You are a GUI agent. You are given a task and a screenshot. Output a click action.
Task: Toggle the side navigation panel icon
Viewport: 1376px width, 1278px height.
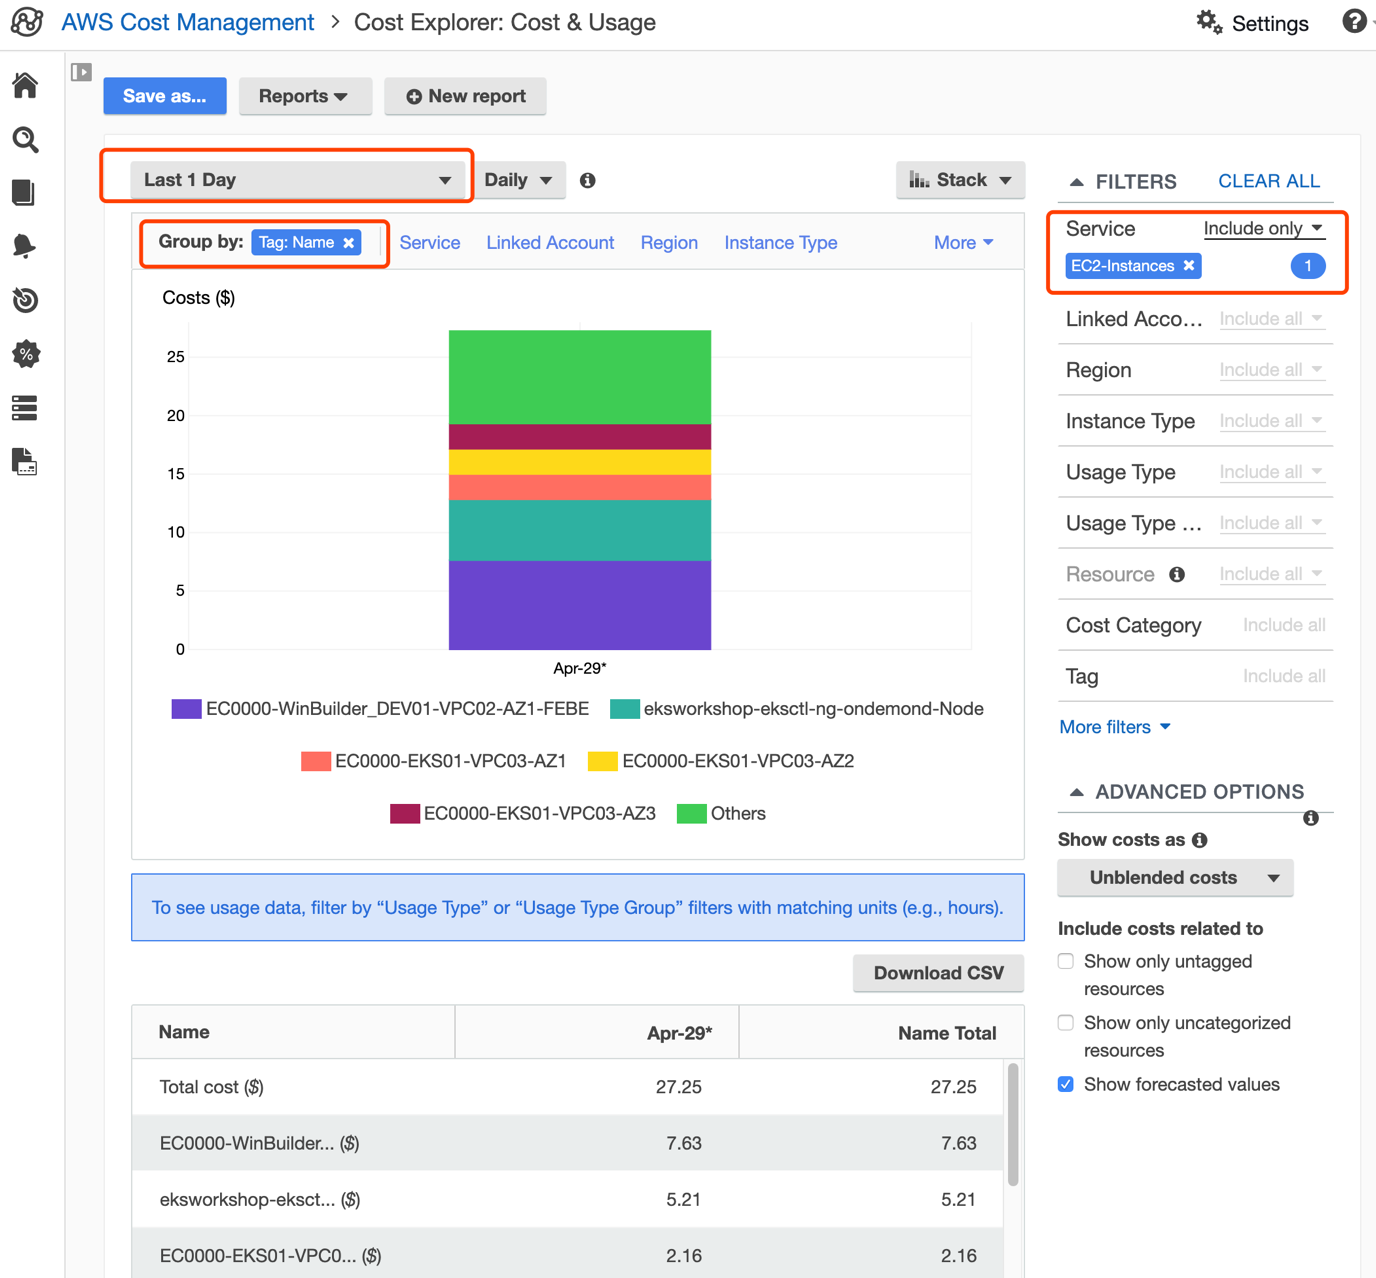point(82,72)
